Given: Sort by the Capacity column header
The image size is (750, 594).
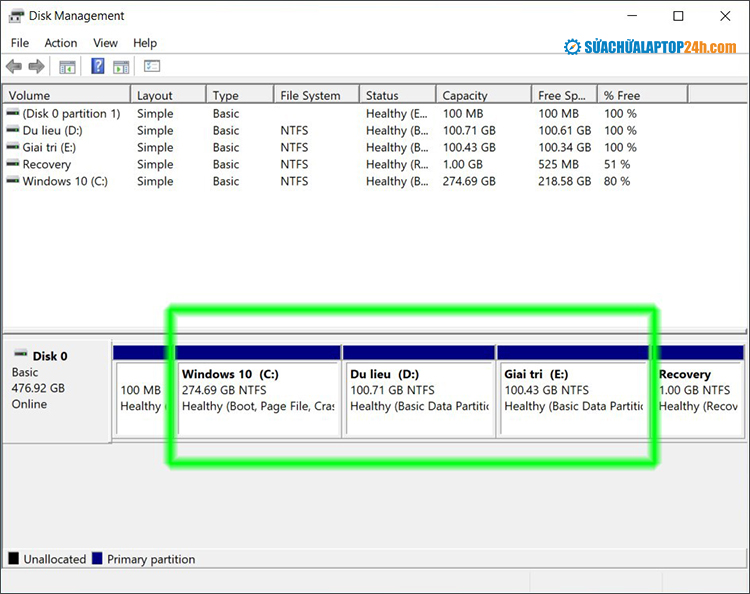Looking at the screenshot, I should point(484,95).
